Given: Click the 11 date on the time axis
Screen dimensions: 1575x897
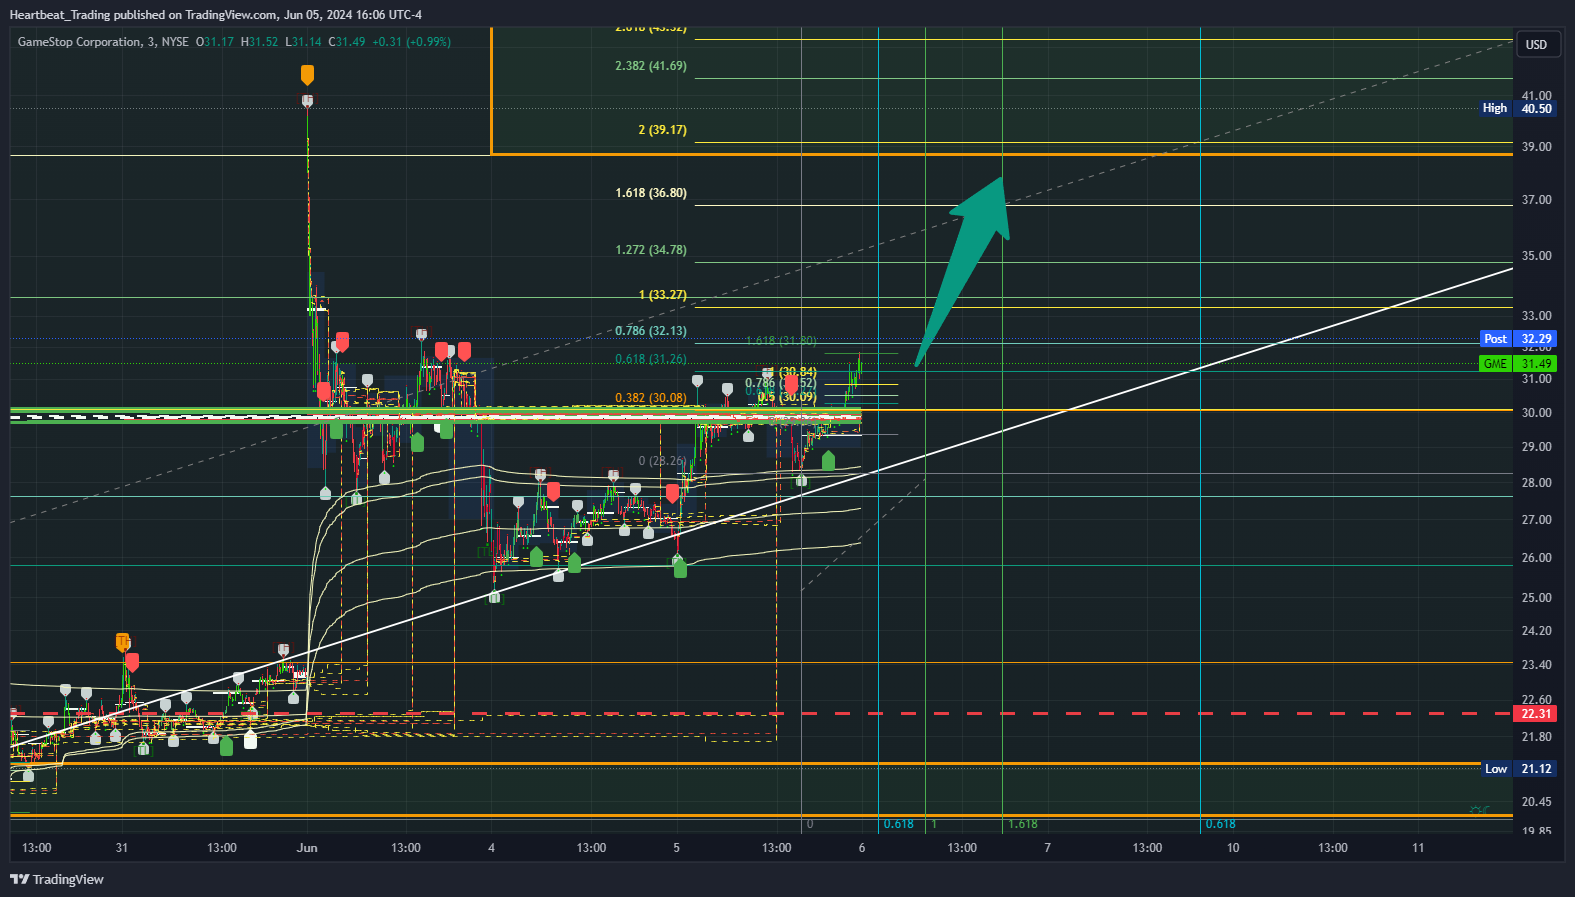Looking at the screenshot, I should click(x=1418, y=848).
